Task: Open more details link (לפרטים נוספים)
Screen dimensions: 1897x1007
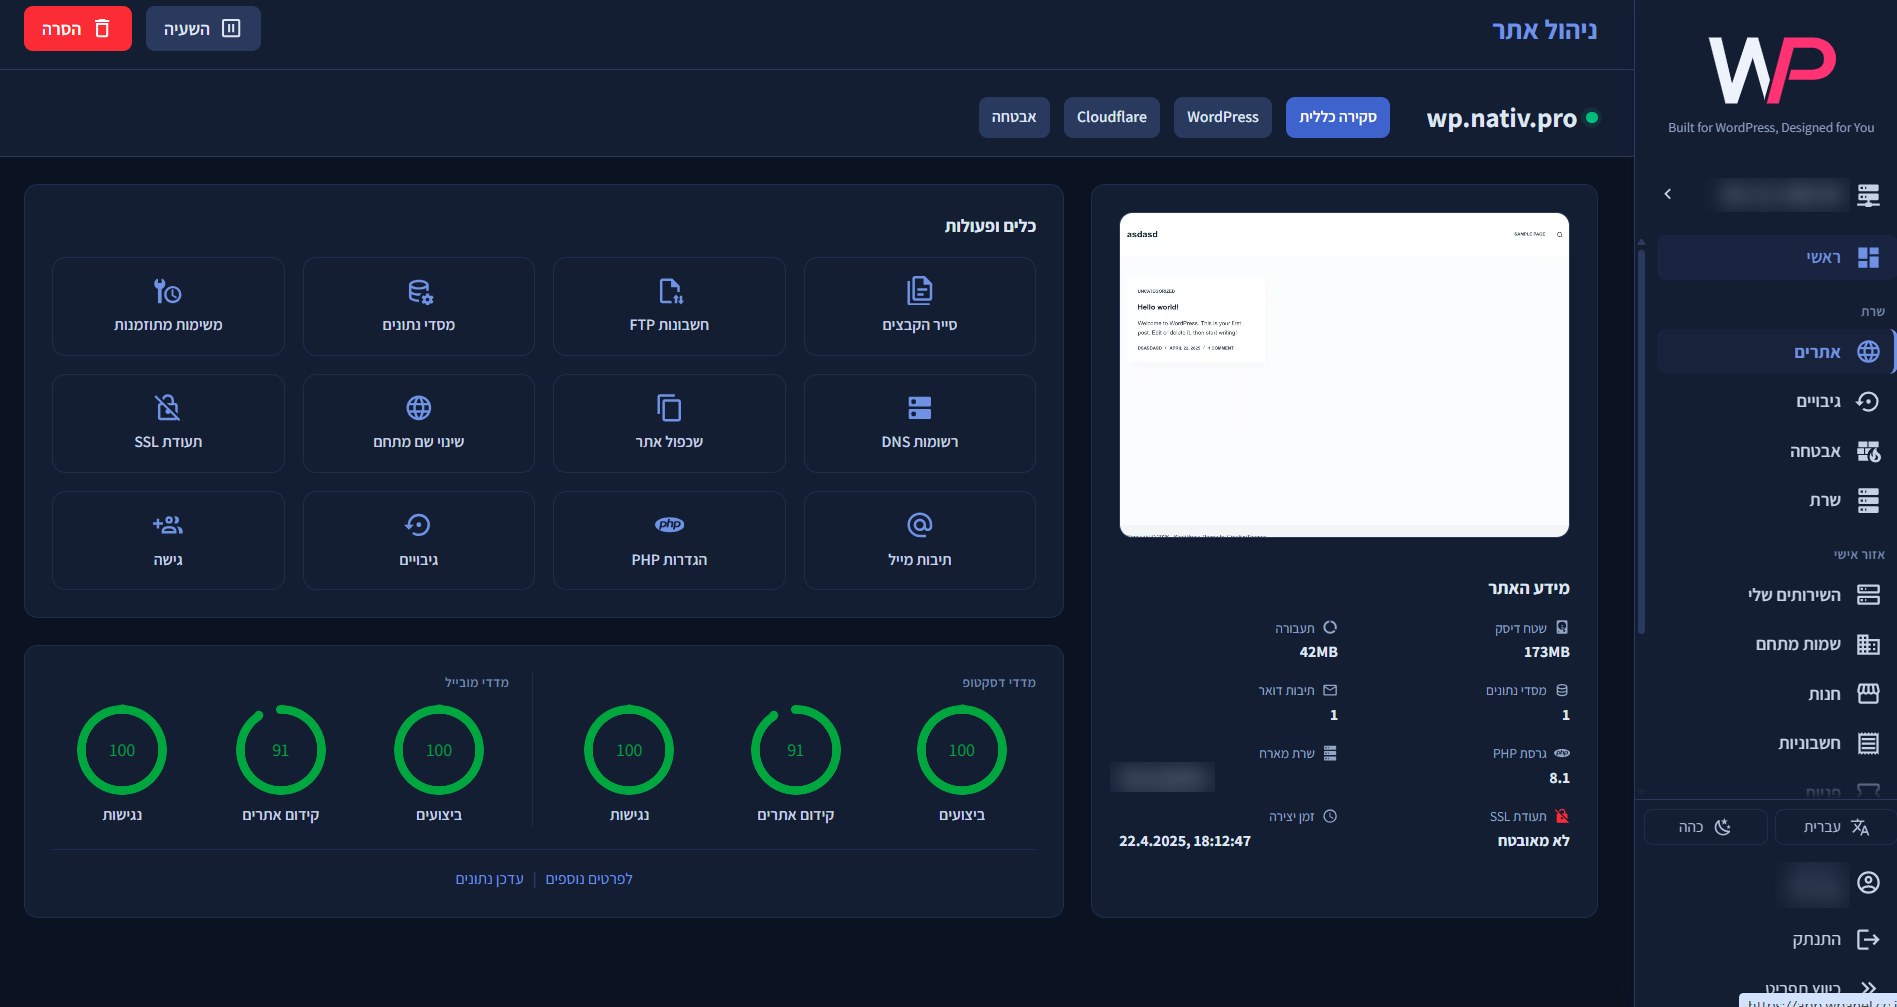Action: pyautogui.click(x=589, y=879)
